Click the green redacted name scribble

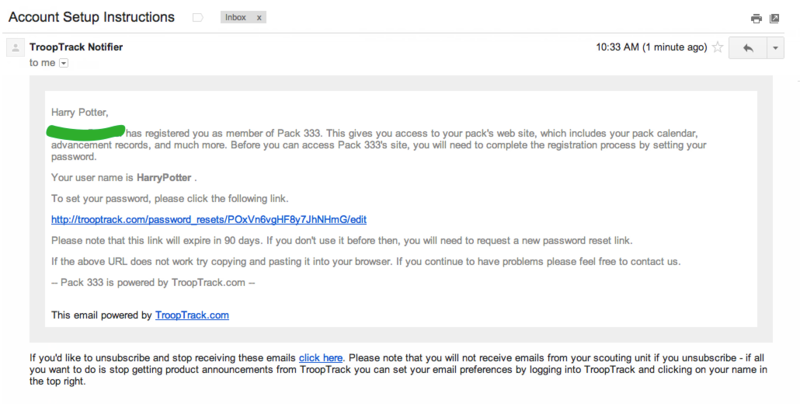point(86,132)
